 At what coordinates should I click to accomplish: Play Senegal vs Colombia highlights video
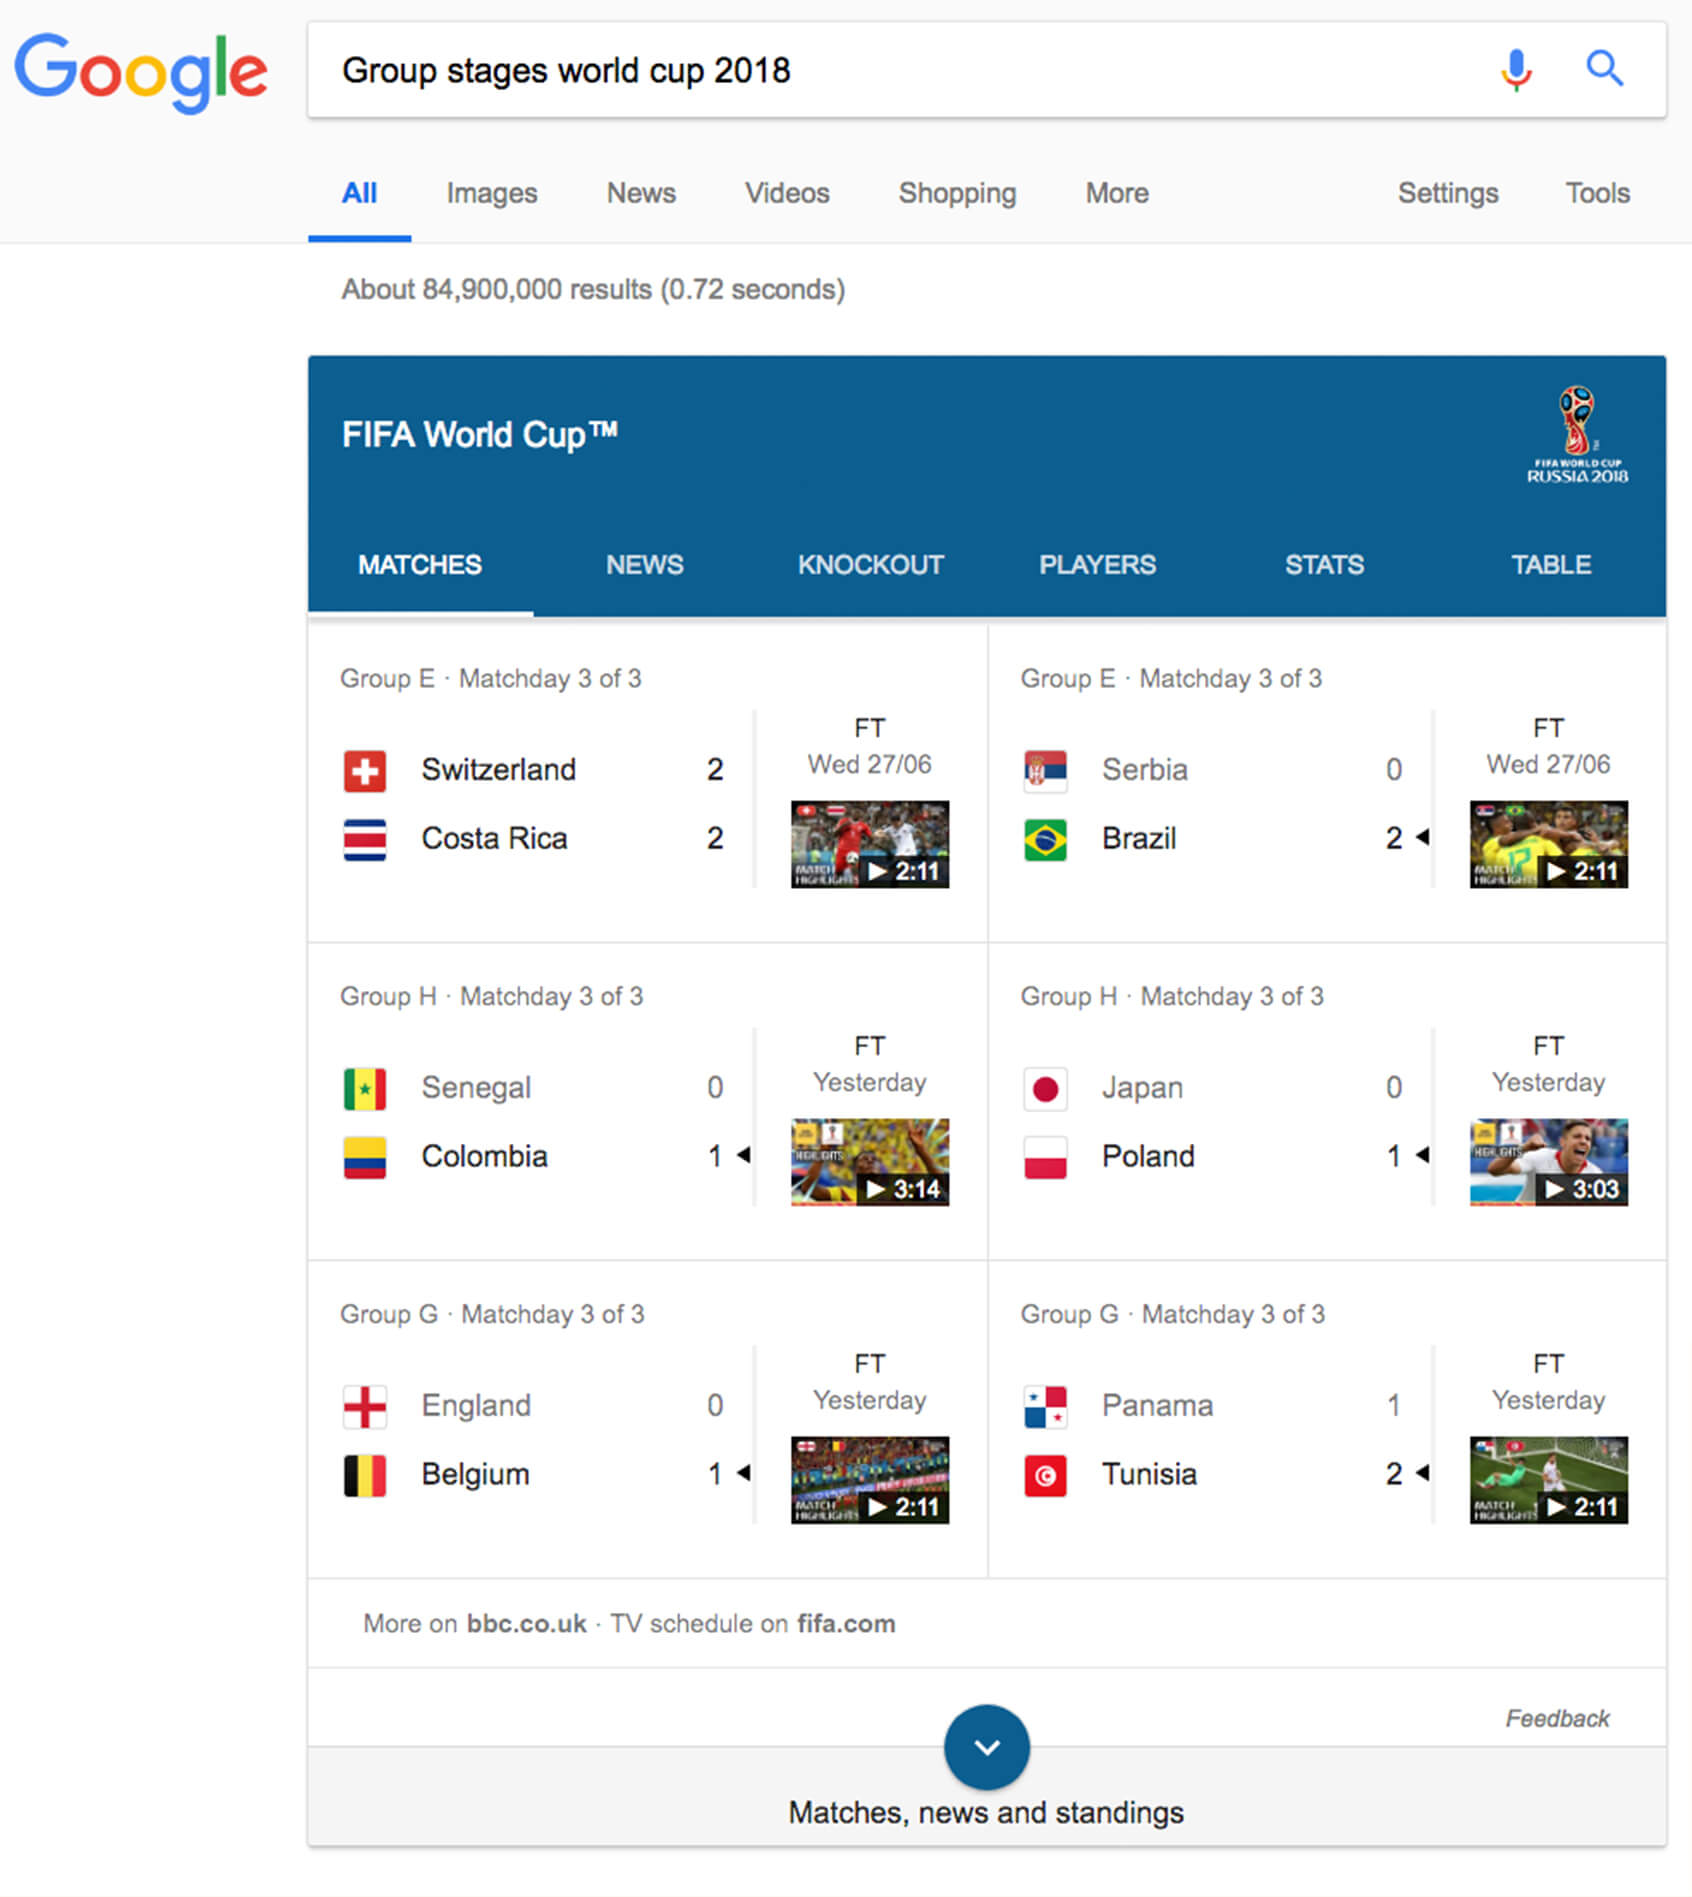870,1162
